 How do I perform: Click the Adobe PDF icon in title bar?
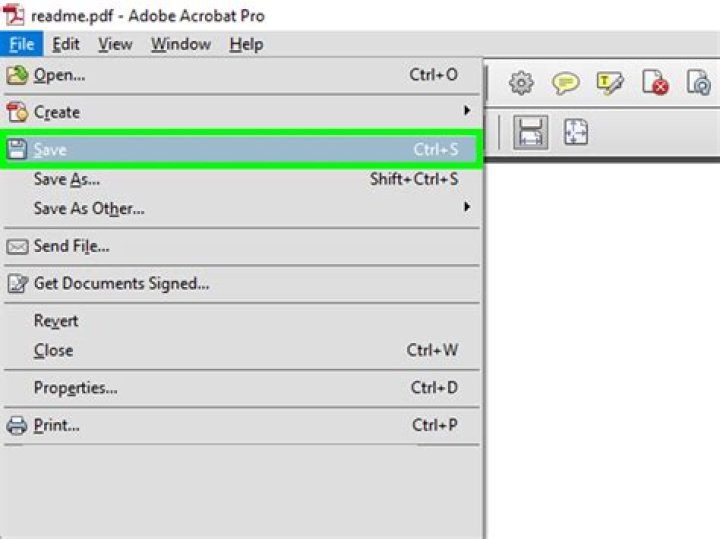[15, 16]
